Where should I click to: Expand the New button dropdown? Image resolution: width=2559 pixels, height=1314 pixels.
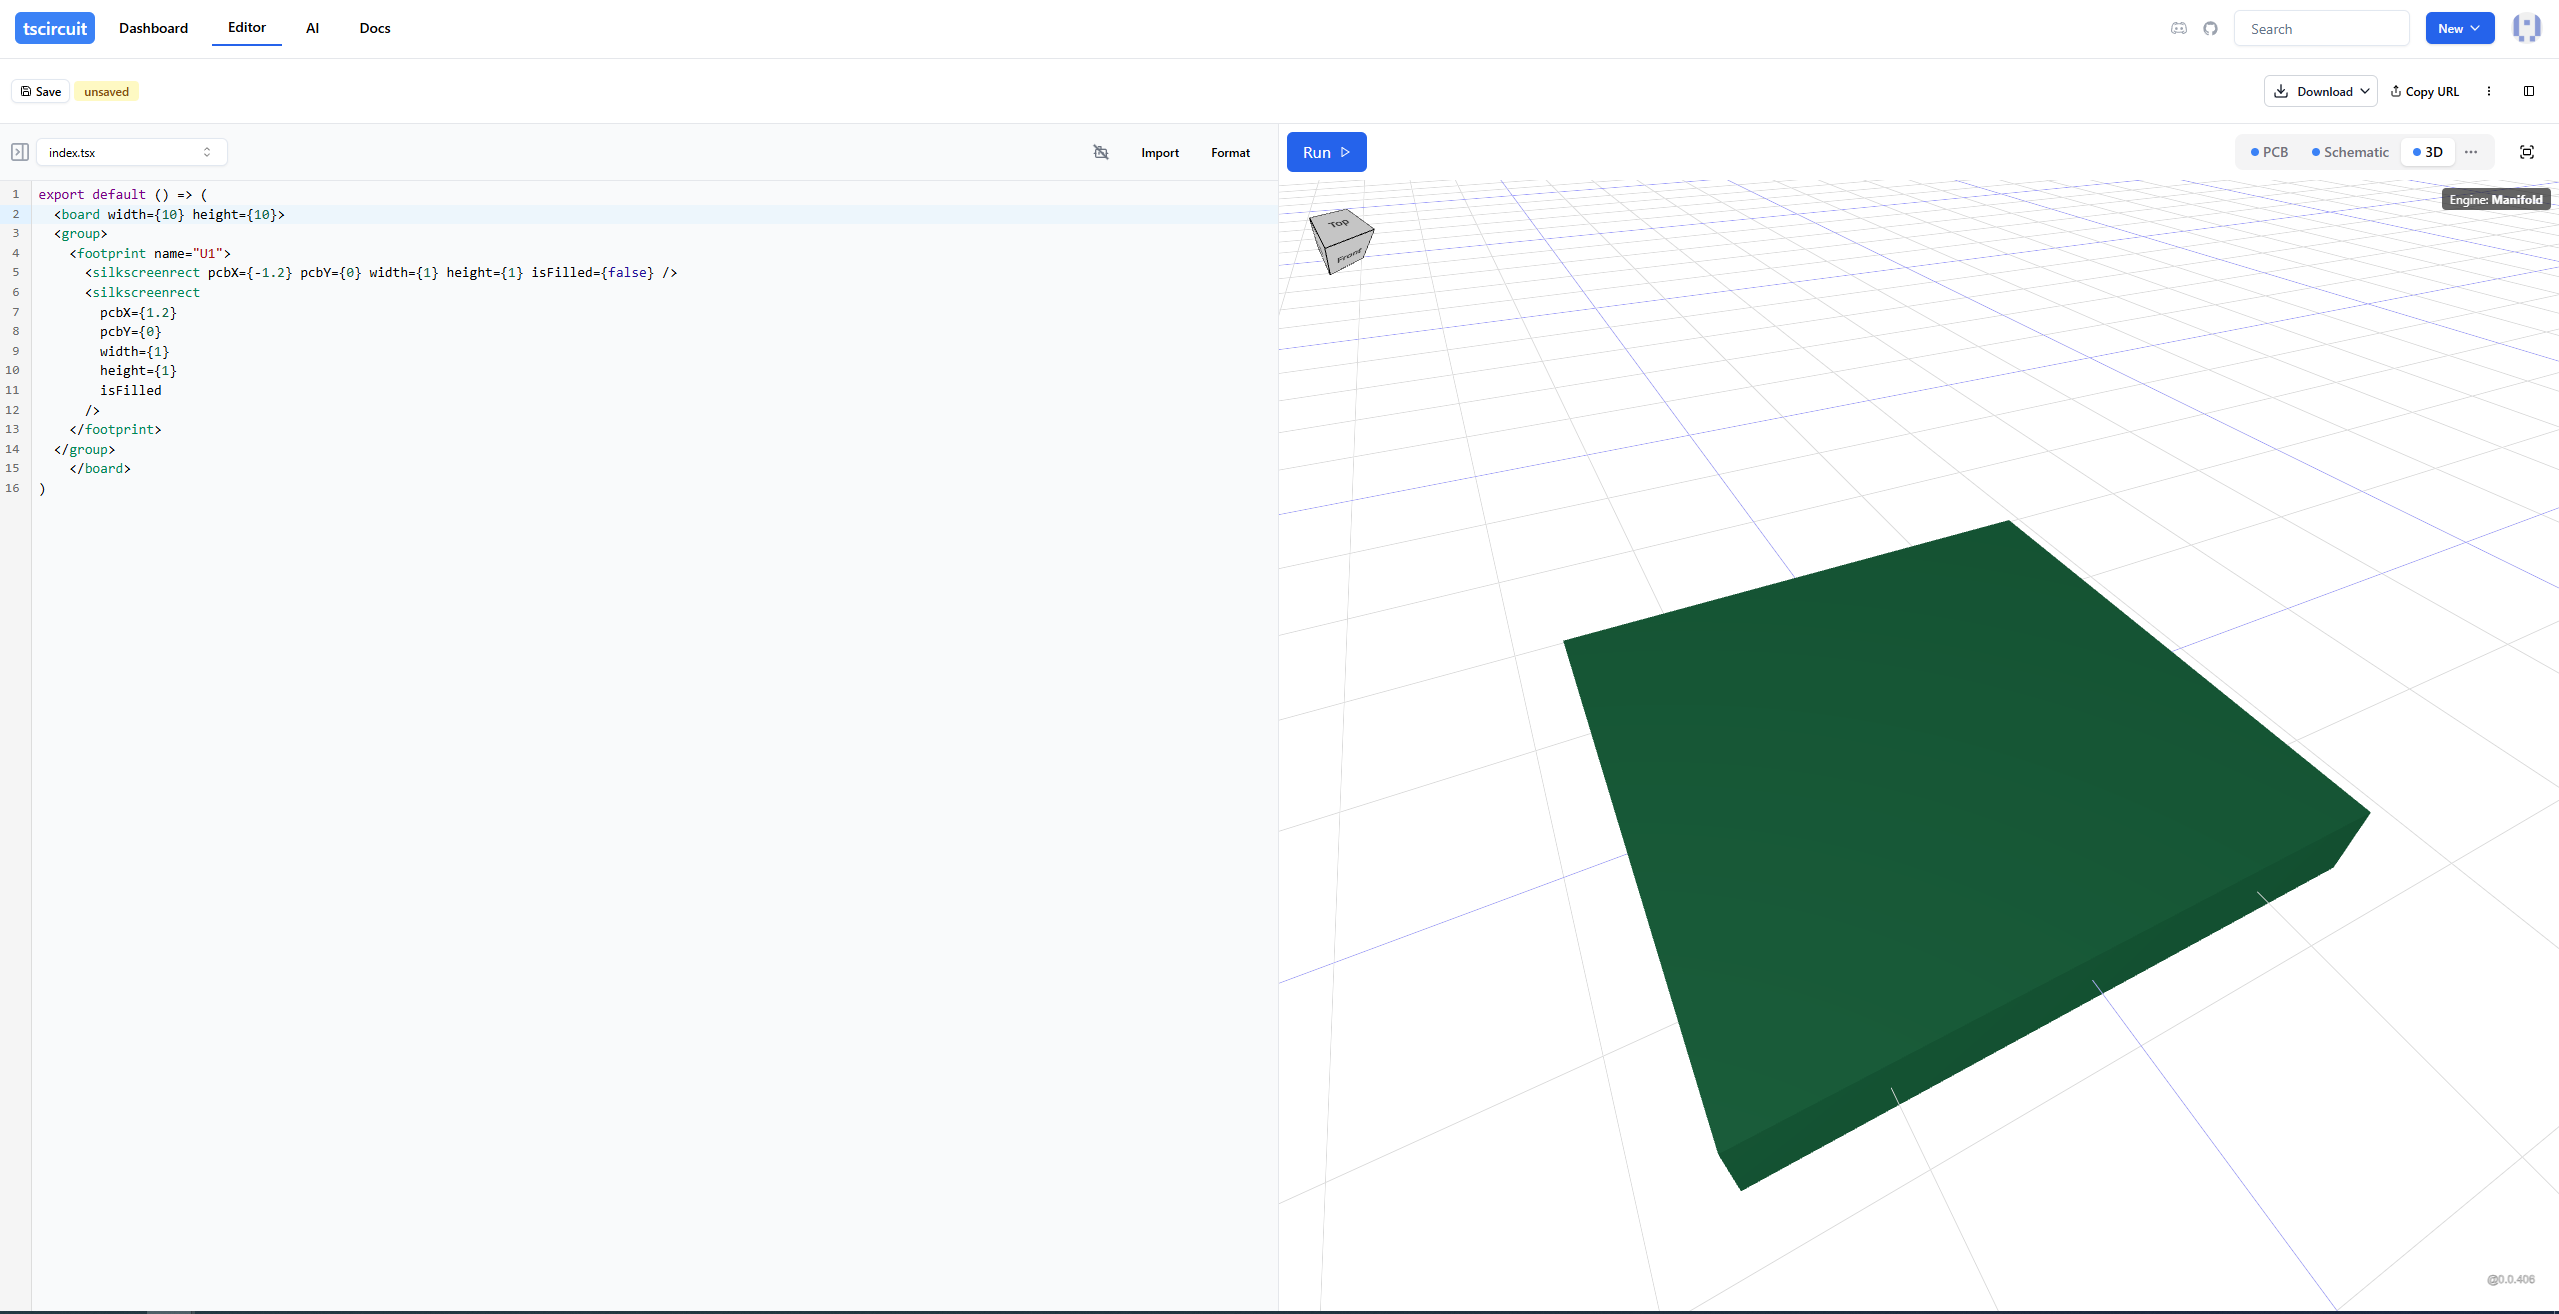click(2459, 28)
